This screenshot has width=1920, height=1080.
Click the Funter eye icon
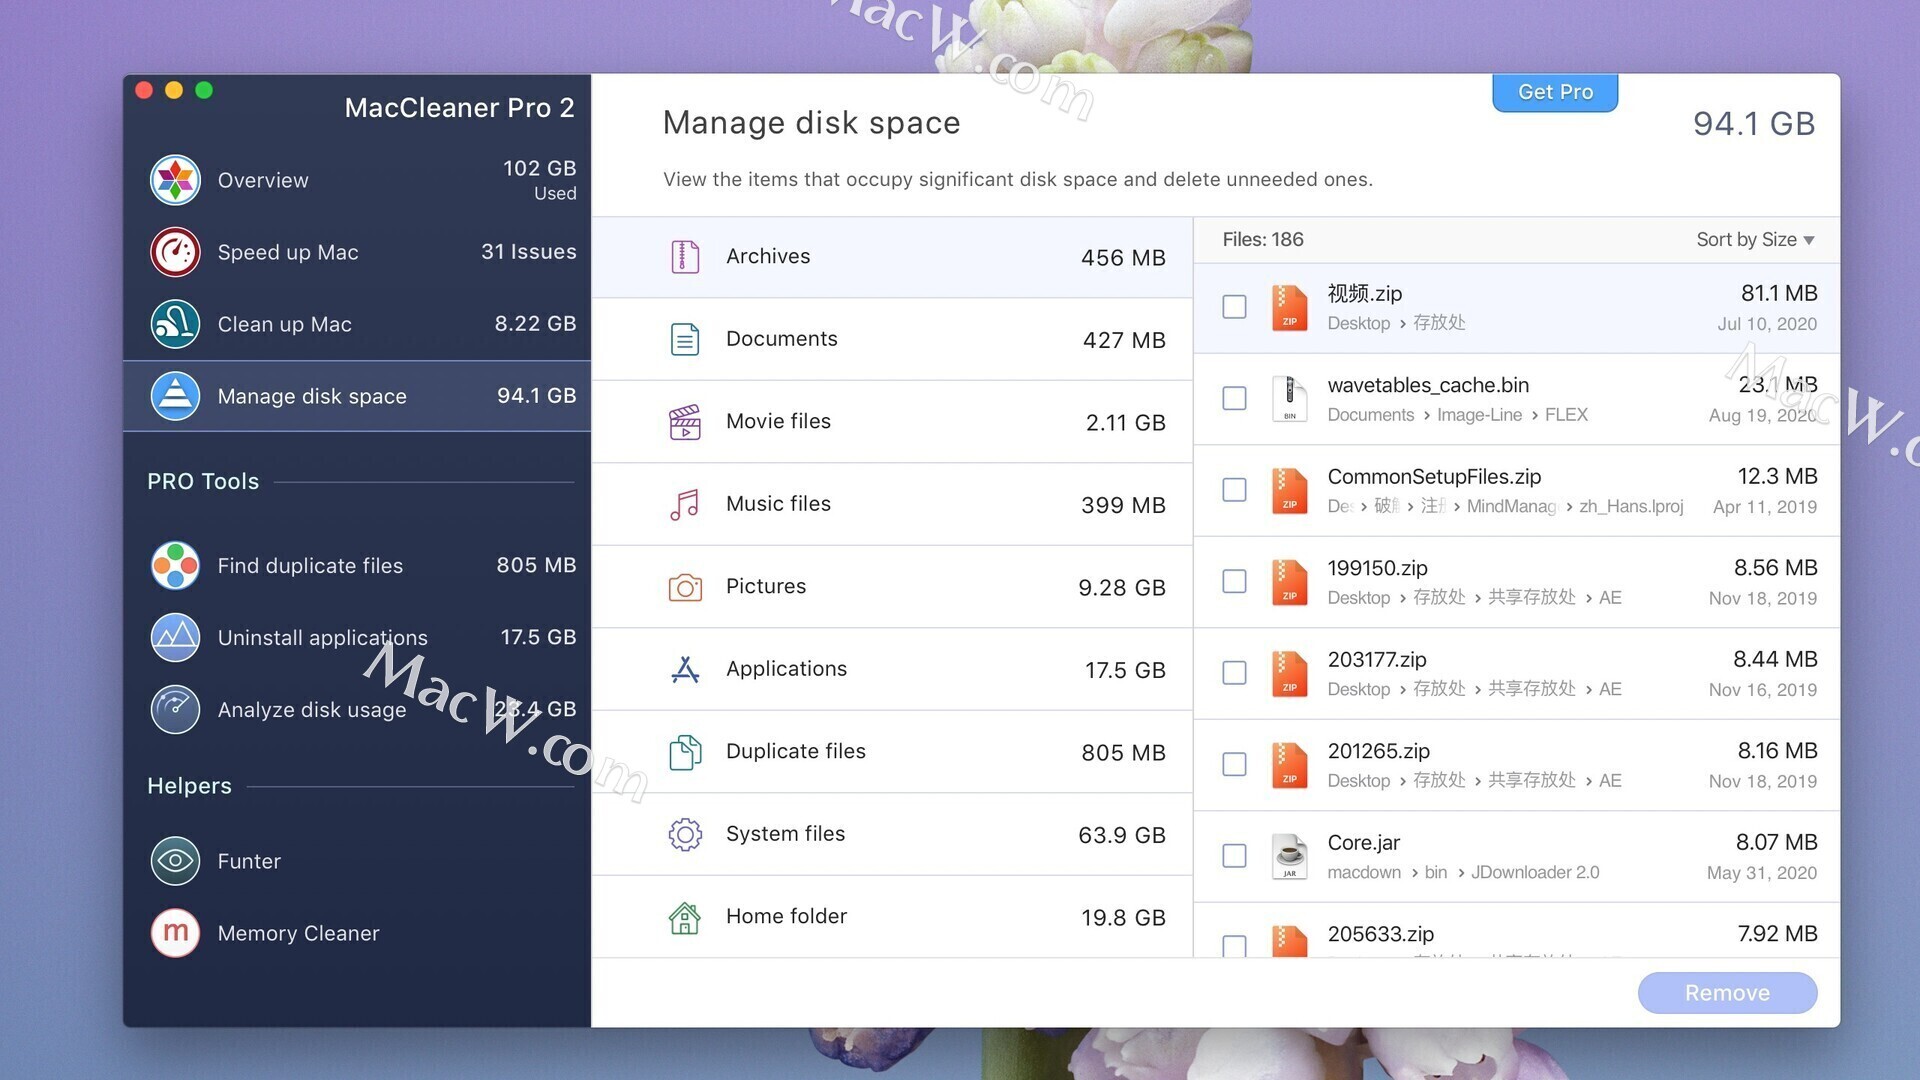(x=175, y=861)
